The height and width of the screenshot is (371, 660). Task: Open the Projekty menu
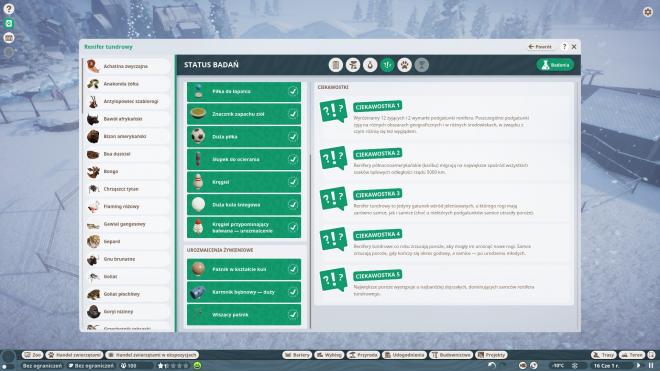pos(491,355)
